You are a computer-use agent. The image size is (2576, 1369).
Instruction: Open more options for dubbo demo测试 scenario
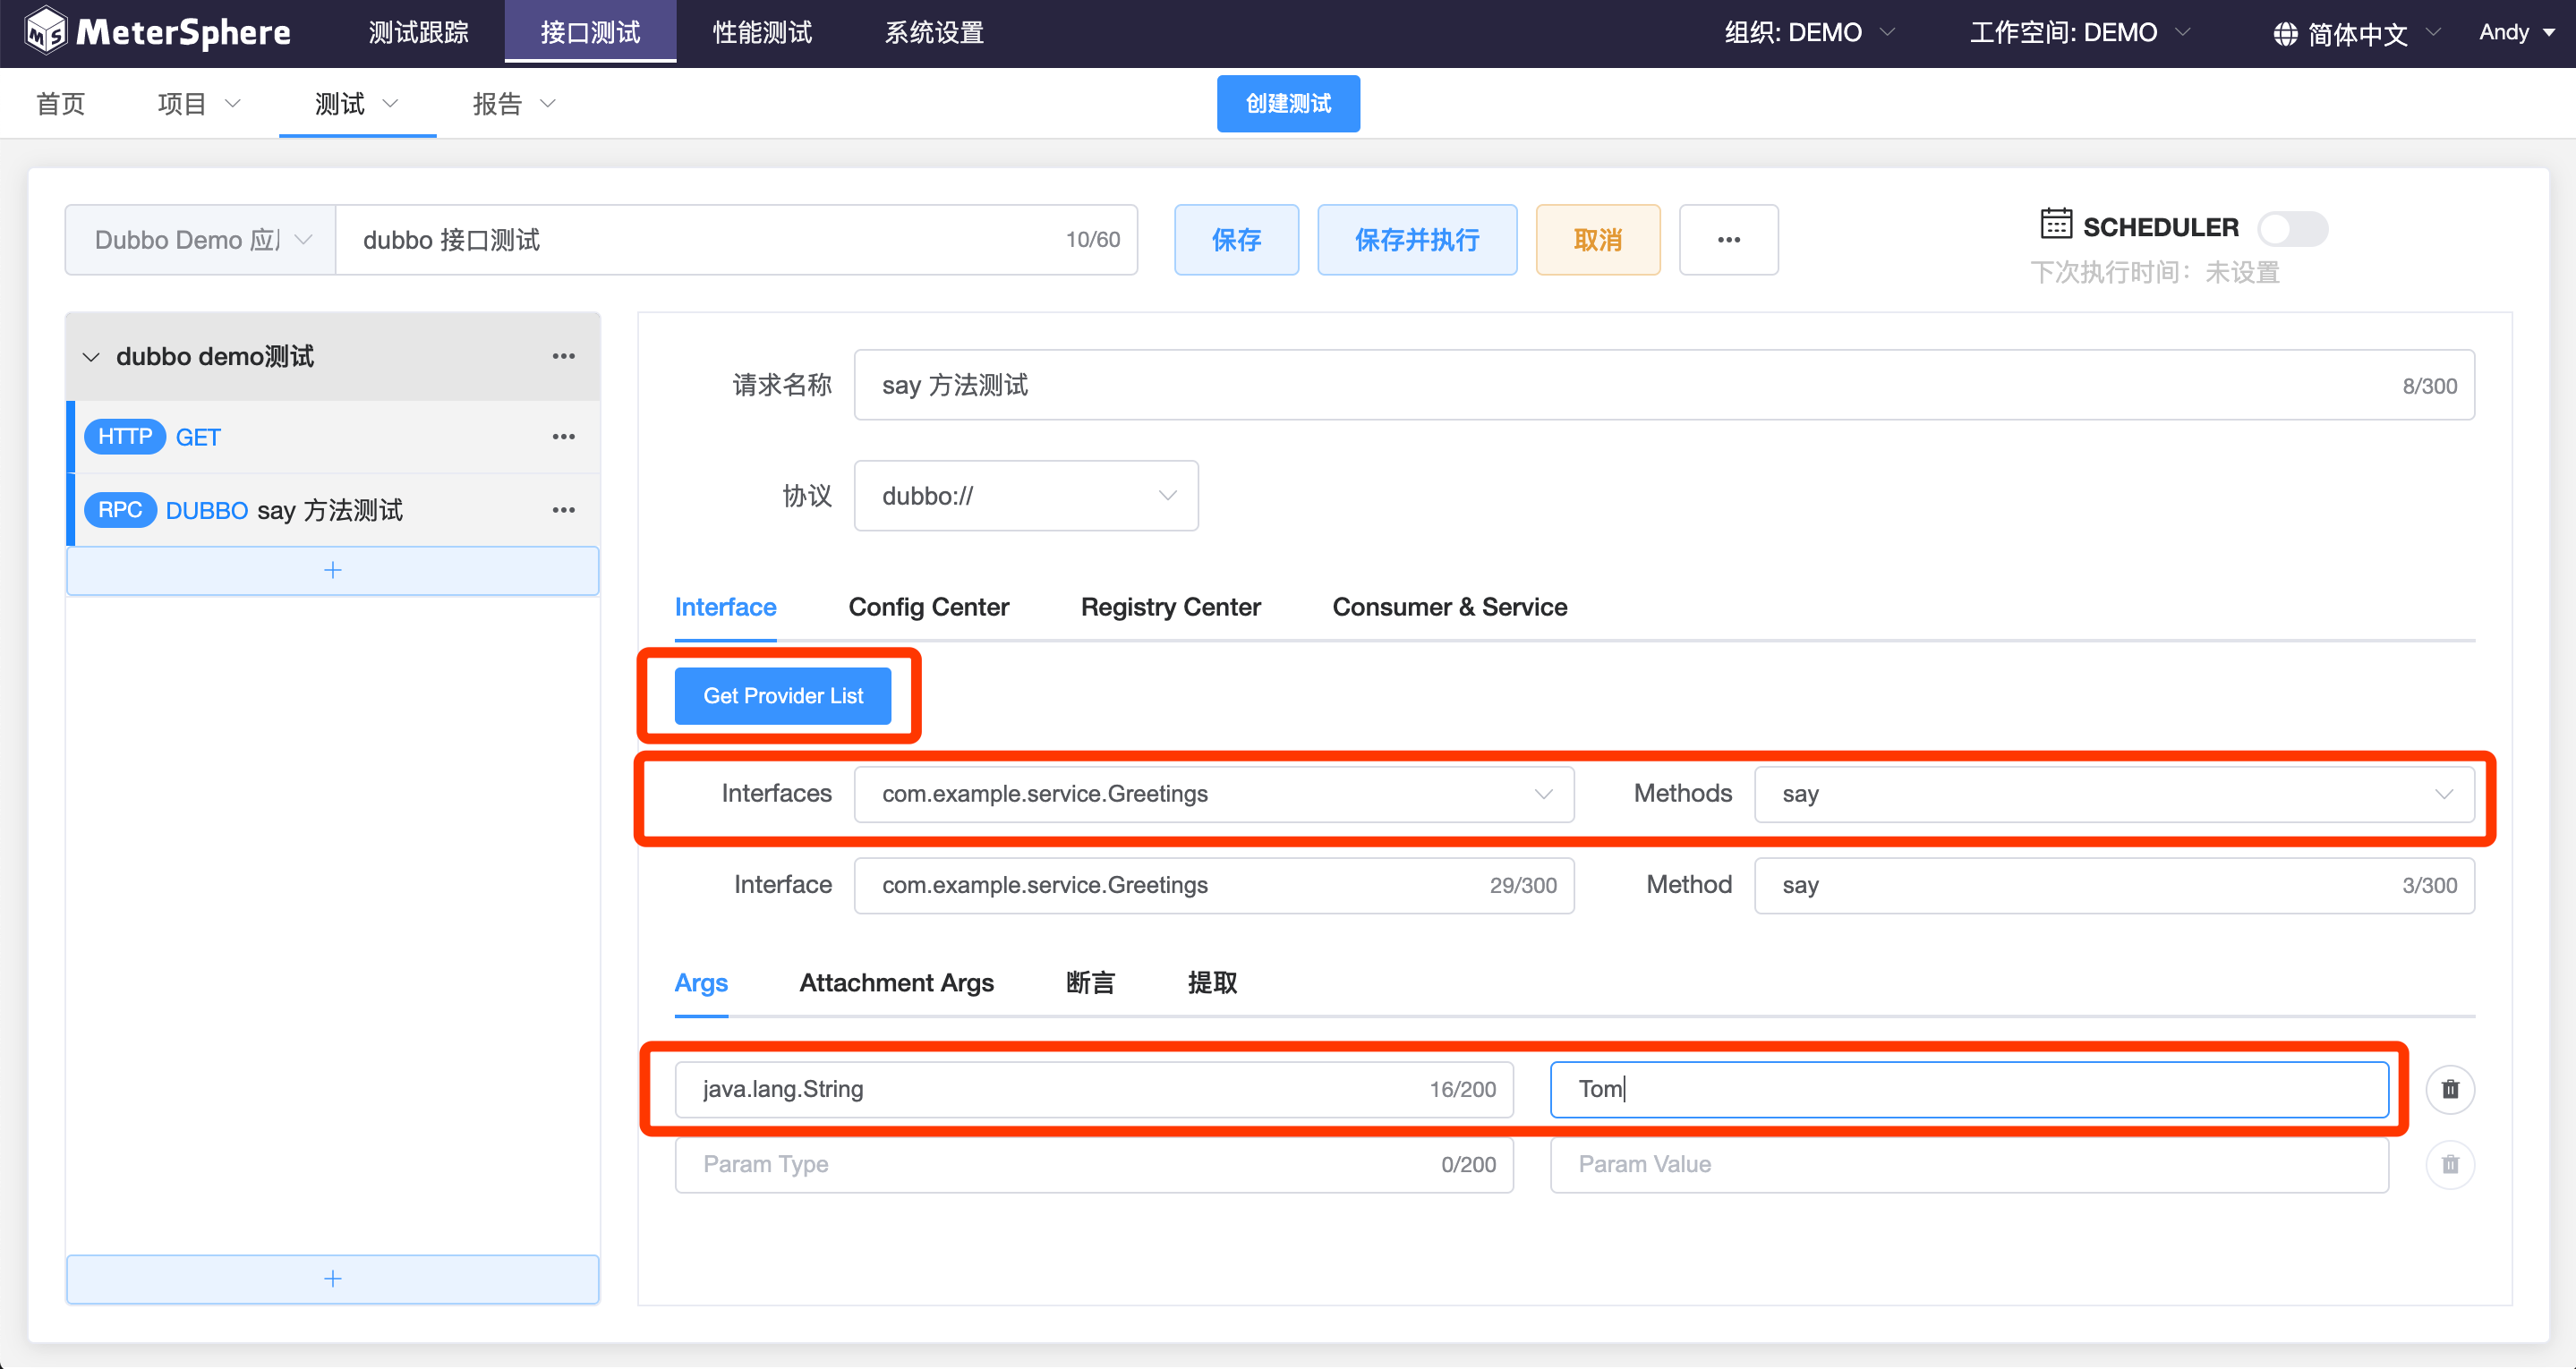(563, 356)
